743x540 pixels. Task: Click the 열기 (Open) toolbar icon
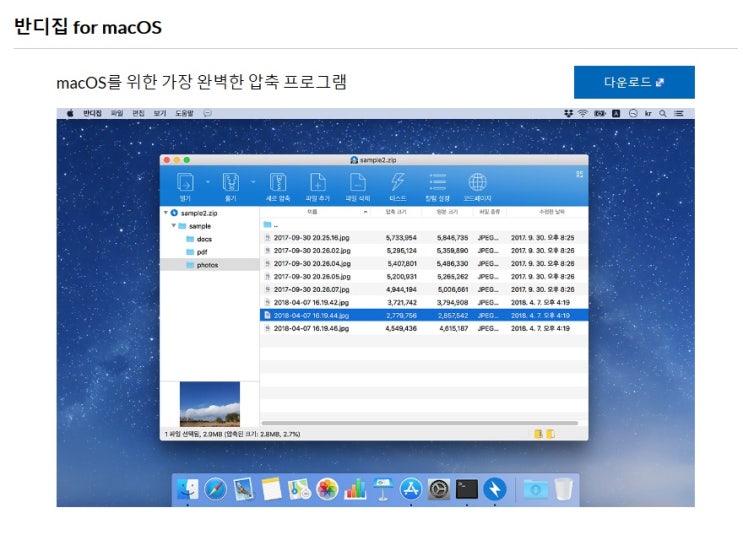point(185,182)
